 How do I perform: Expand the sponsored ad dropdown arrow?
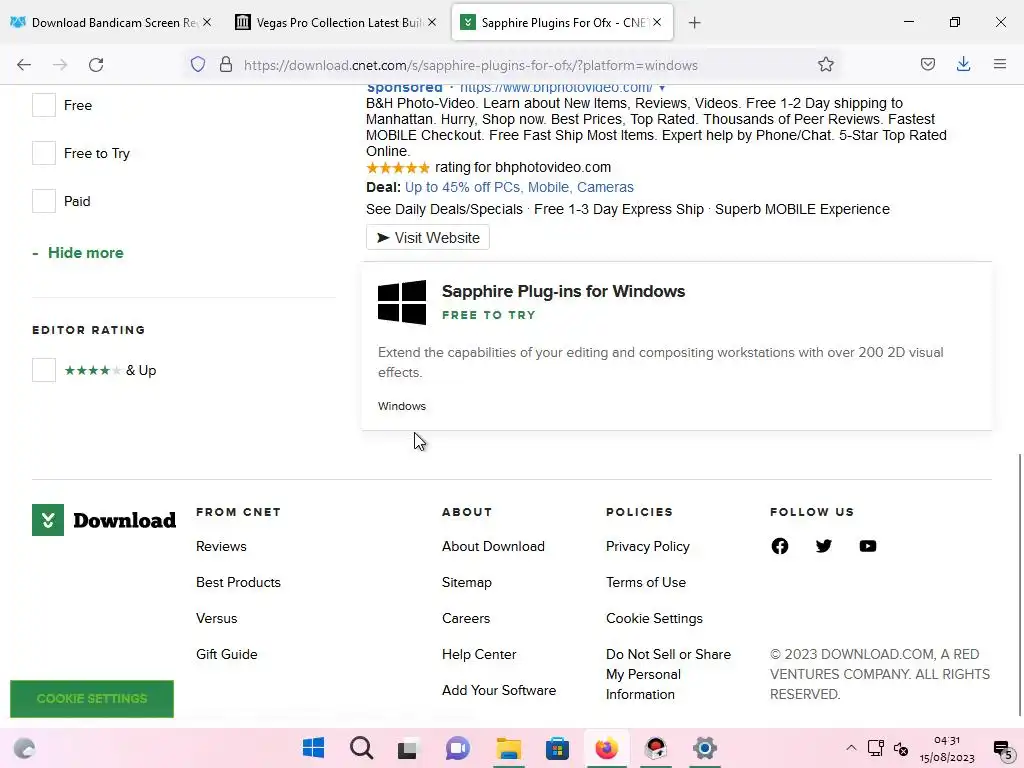(662, 88)
